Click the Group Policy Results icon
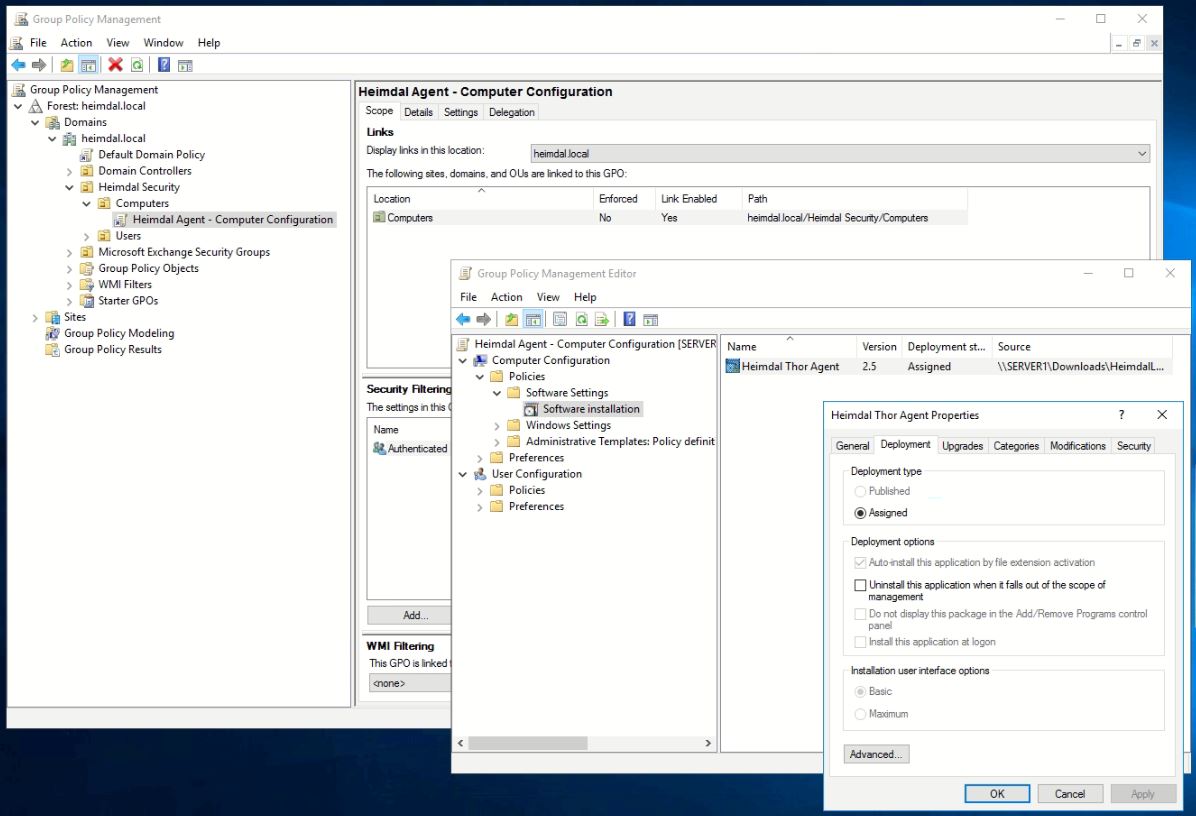Image resolution: width=1196 pixels, height=816 pixels. (53, 349)
